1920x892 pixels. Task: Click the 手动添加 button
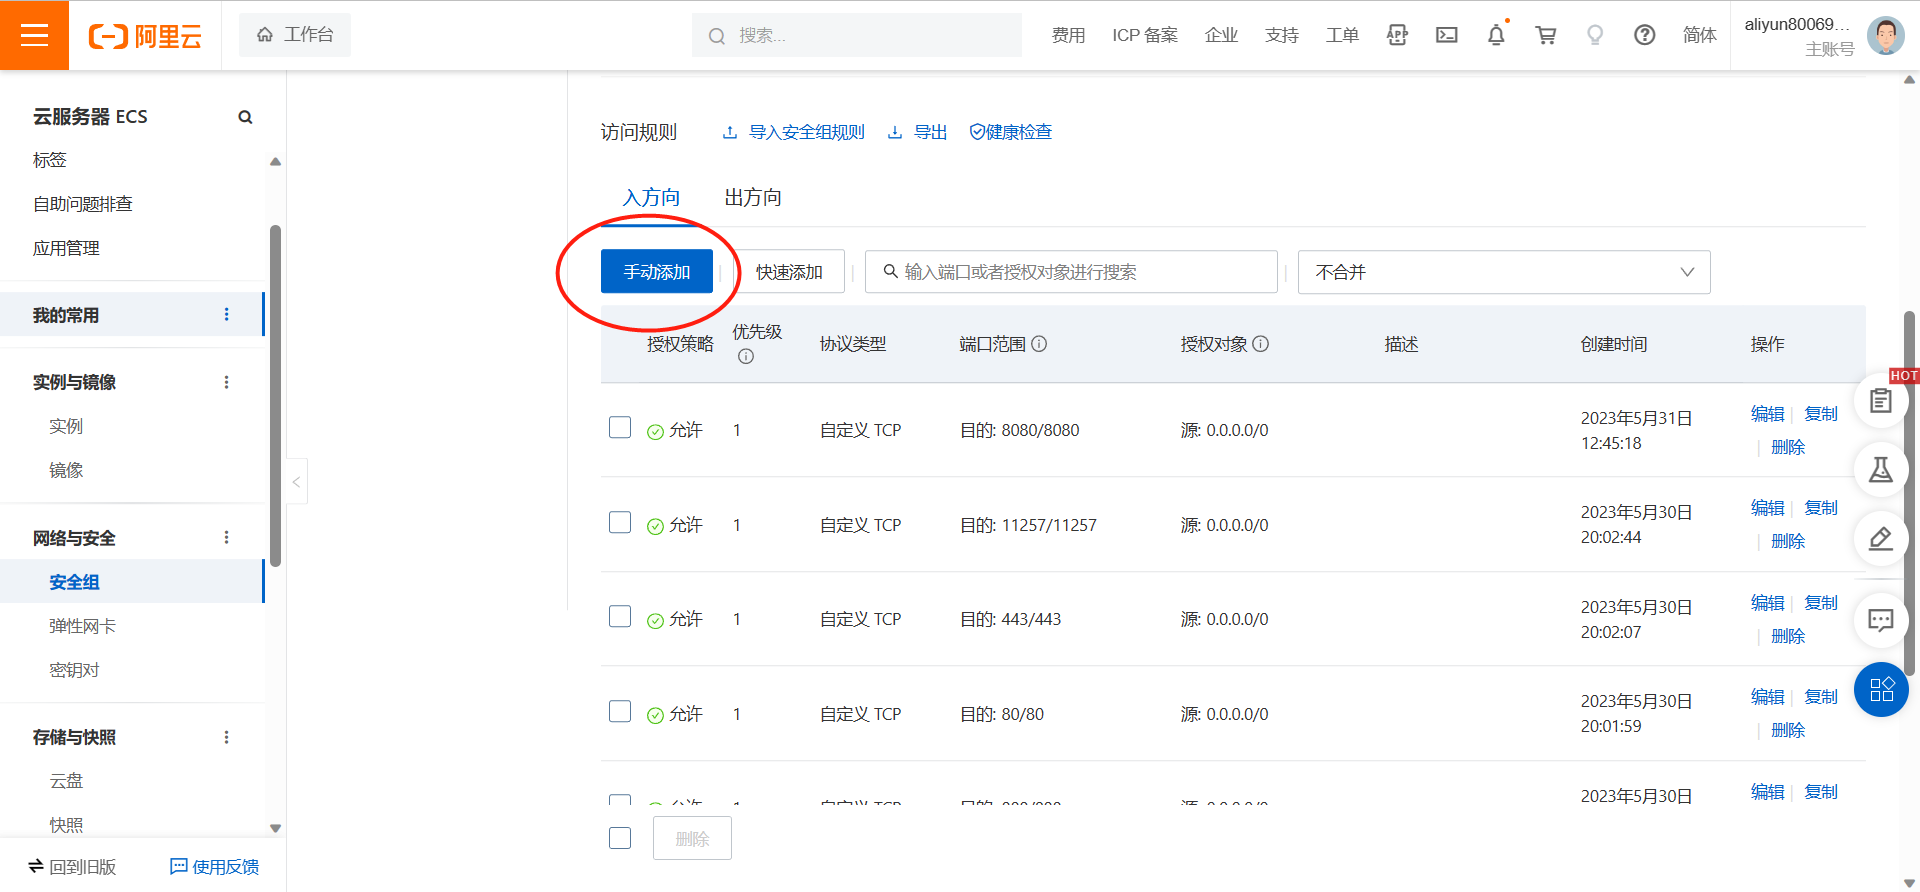pos(657,272)
